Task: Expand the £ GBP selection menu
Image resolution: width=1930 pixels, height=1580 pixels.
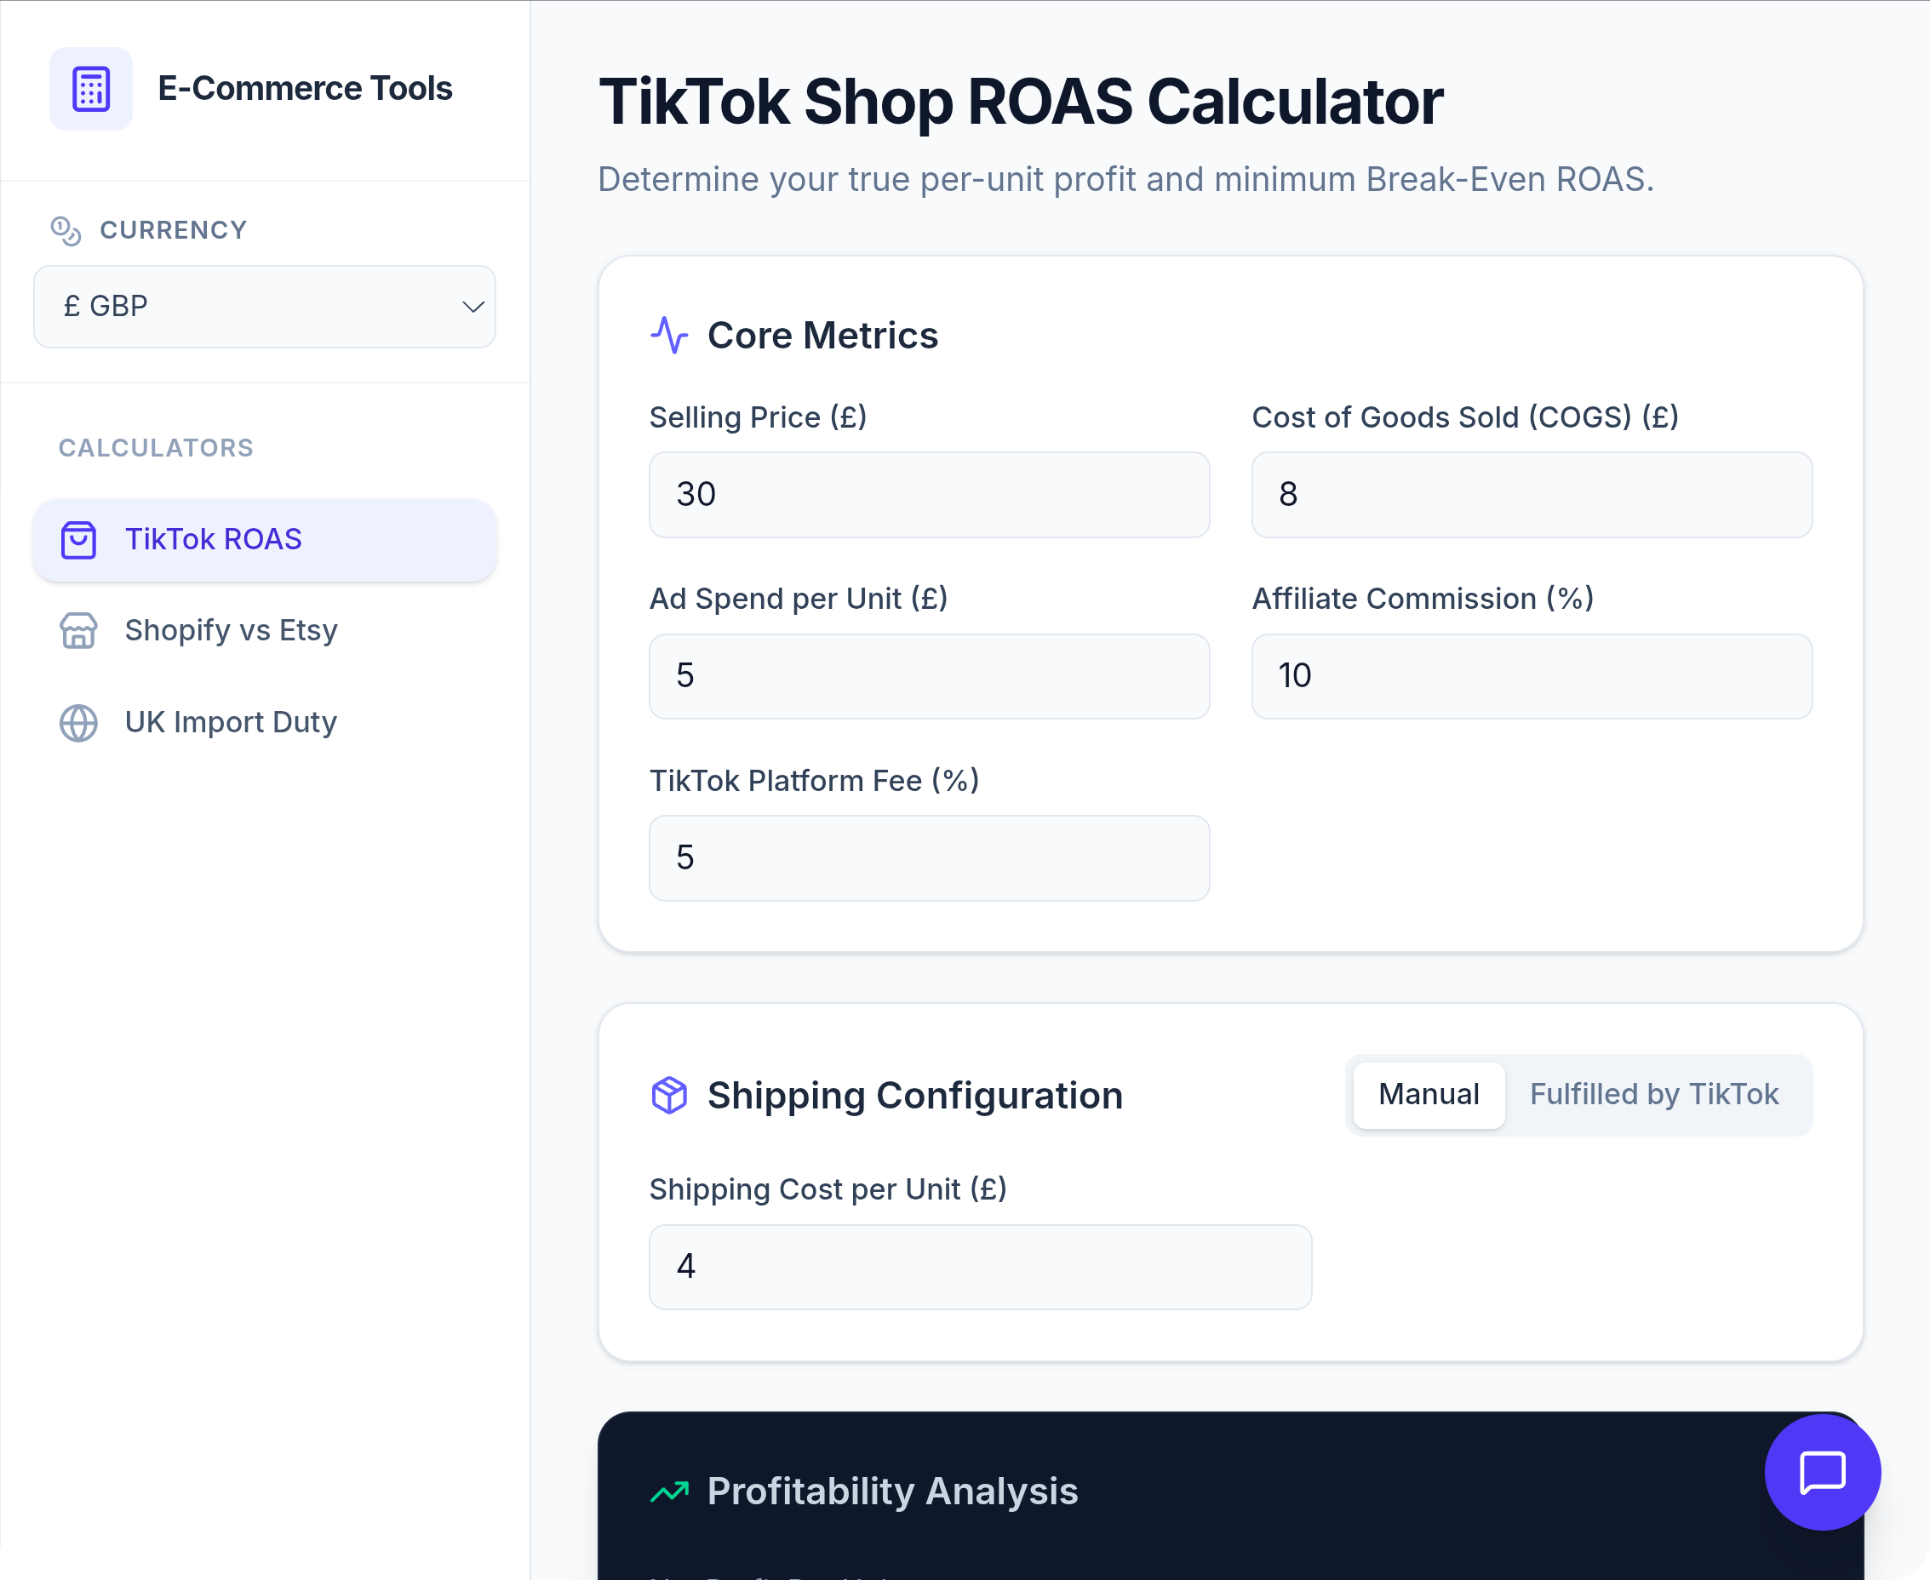Action: [x=264, y=306]
